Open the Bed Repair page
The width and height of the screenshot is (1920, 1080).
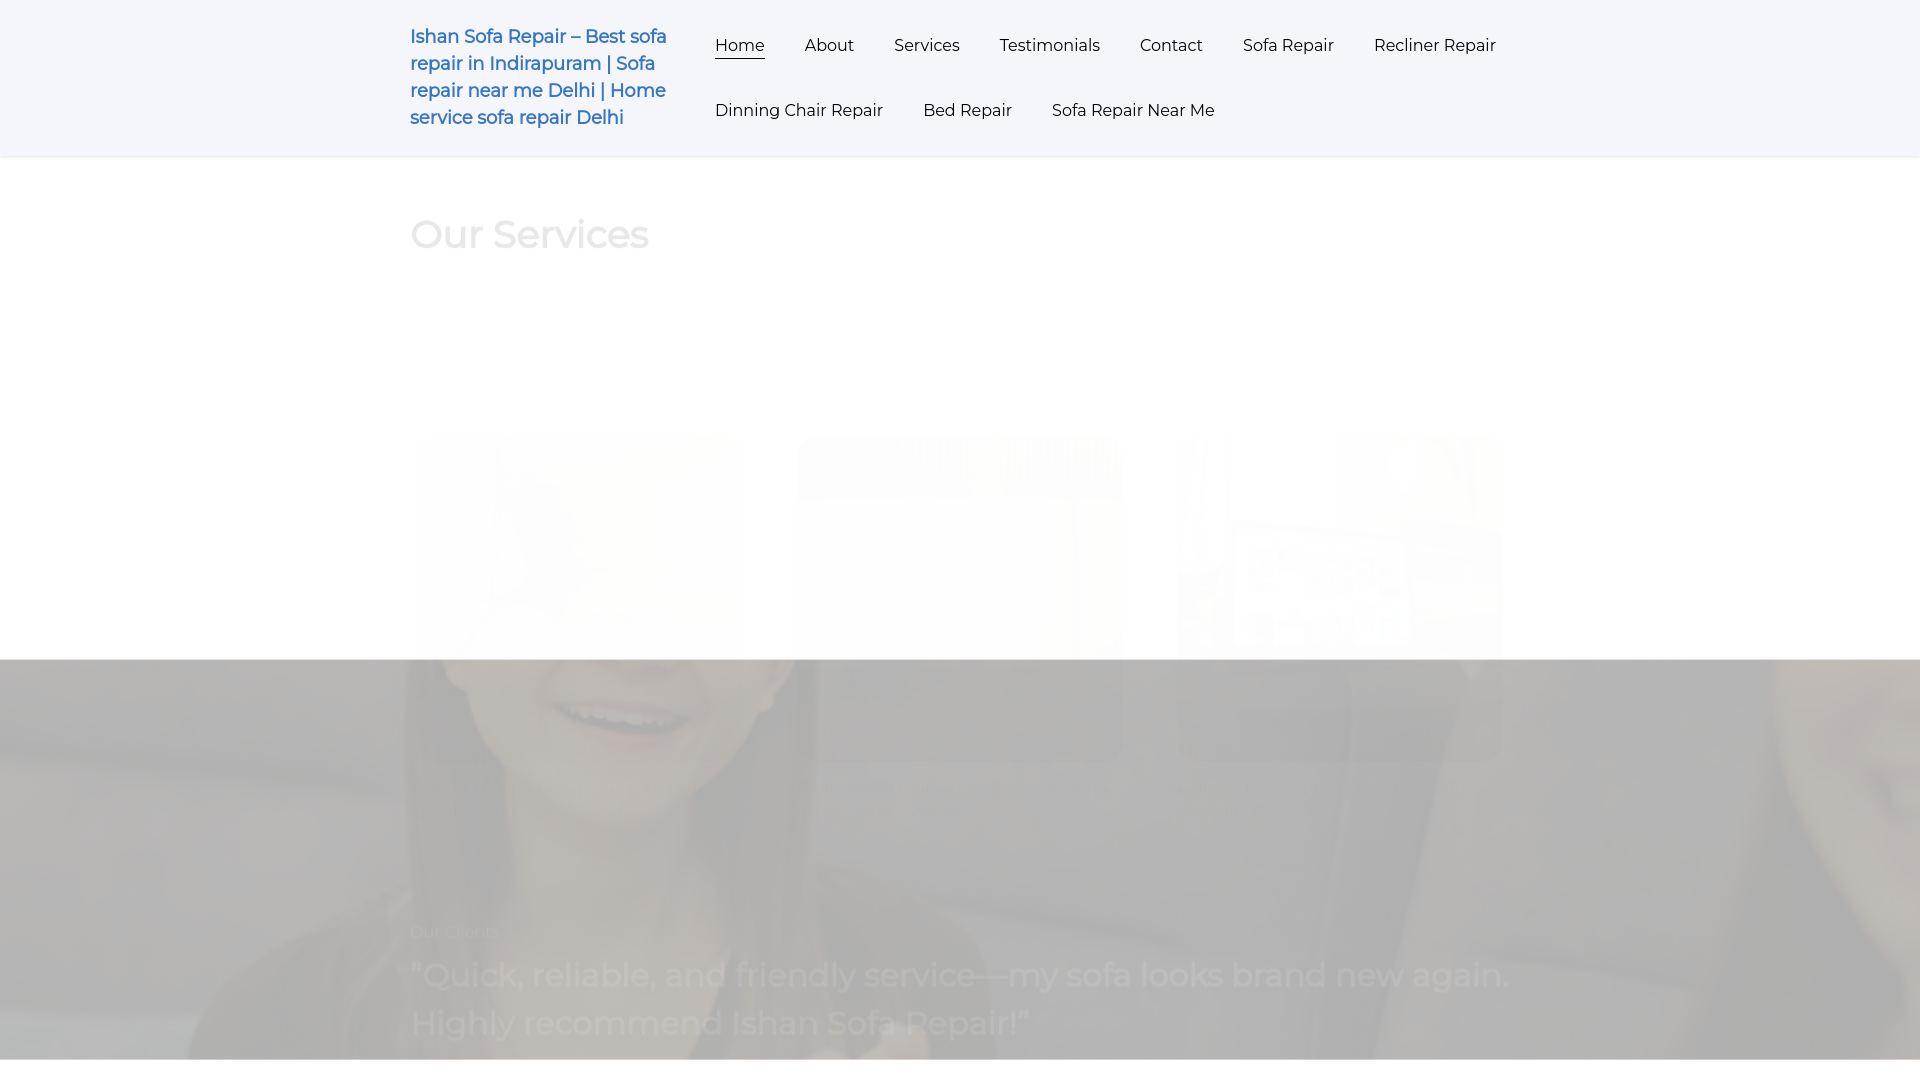[x=967, y=111]
